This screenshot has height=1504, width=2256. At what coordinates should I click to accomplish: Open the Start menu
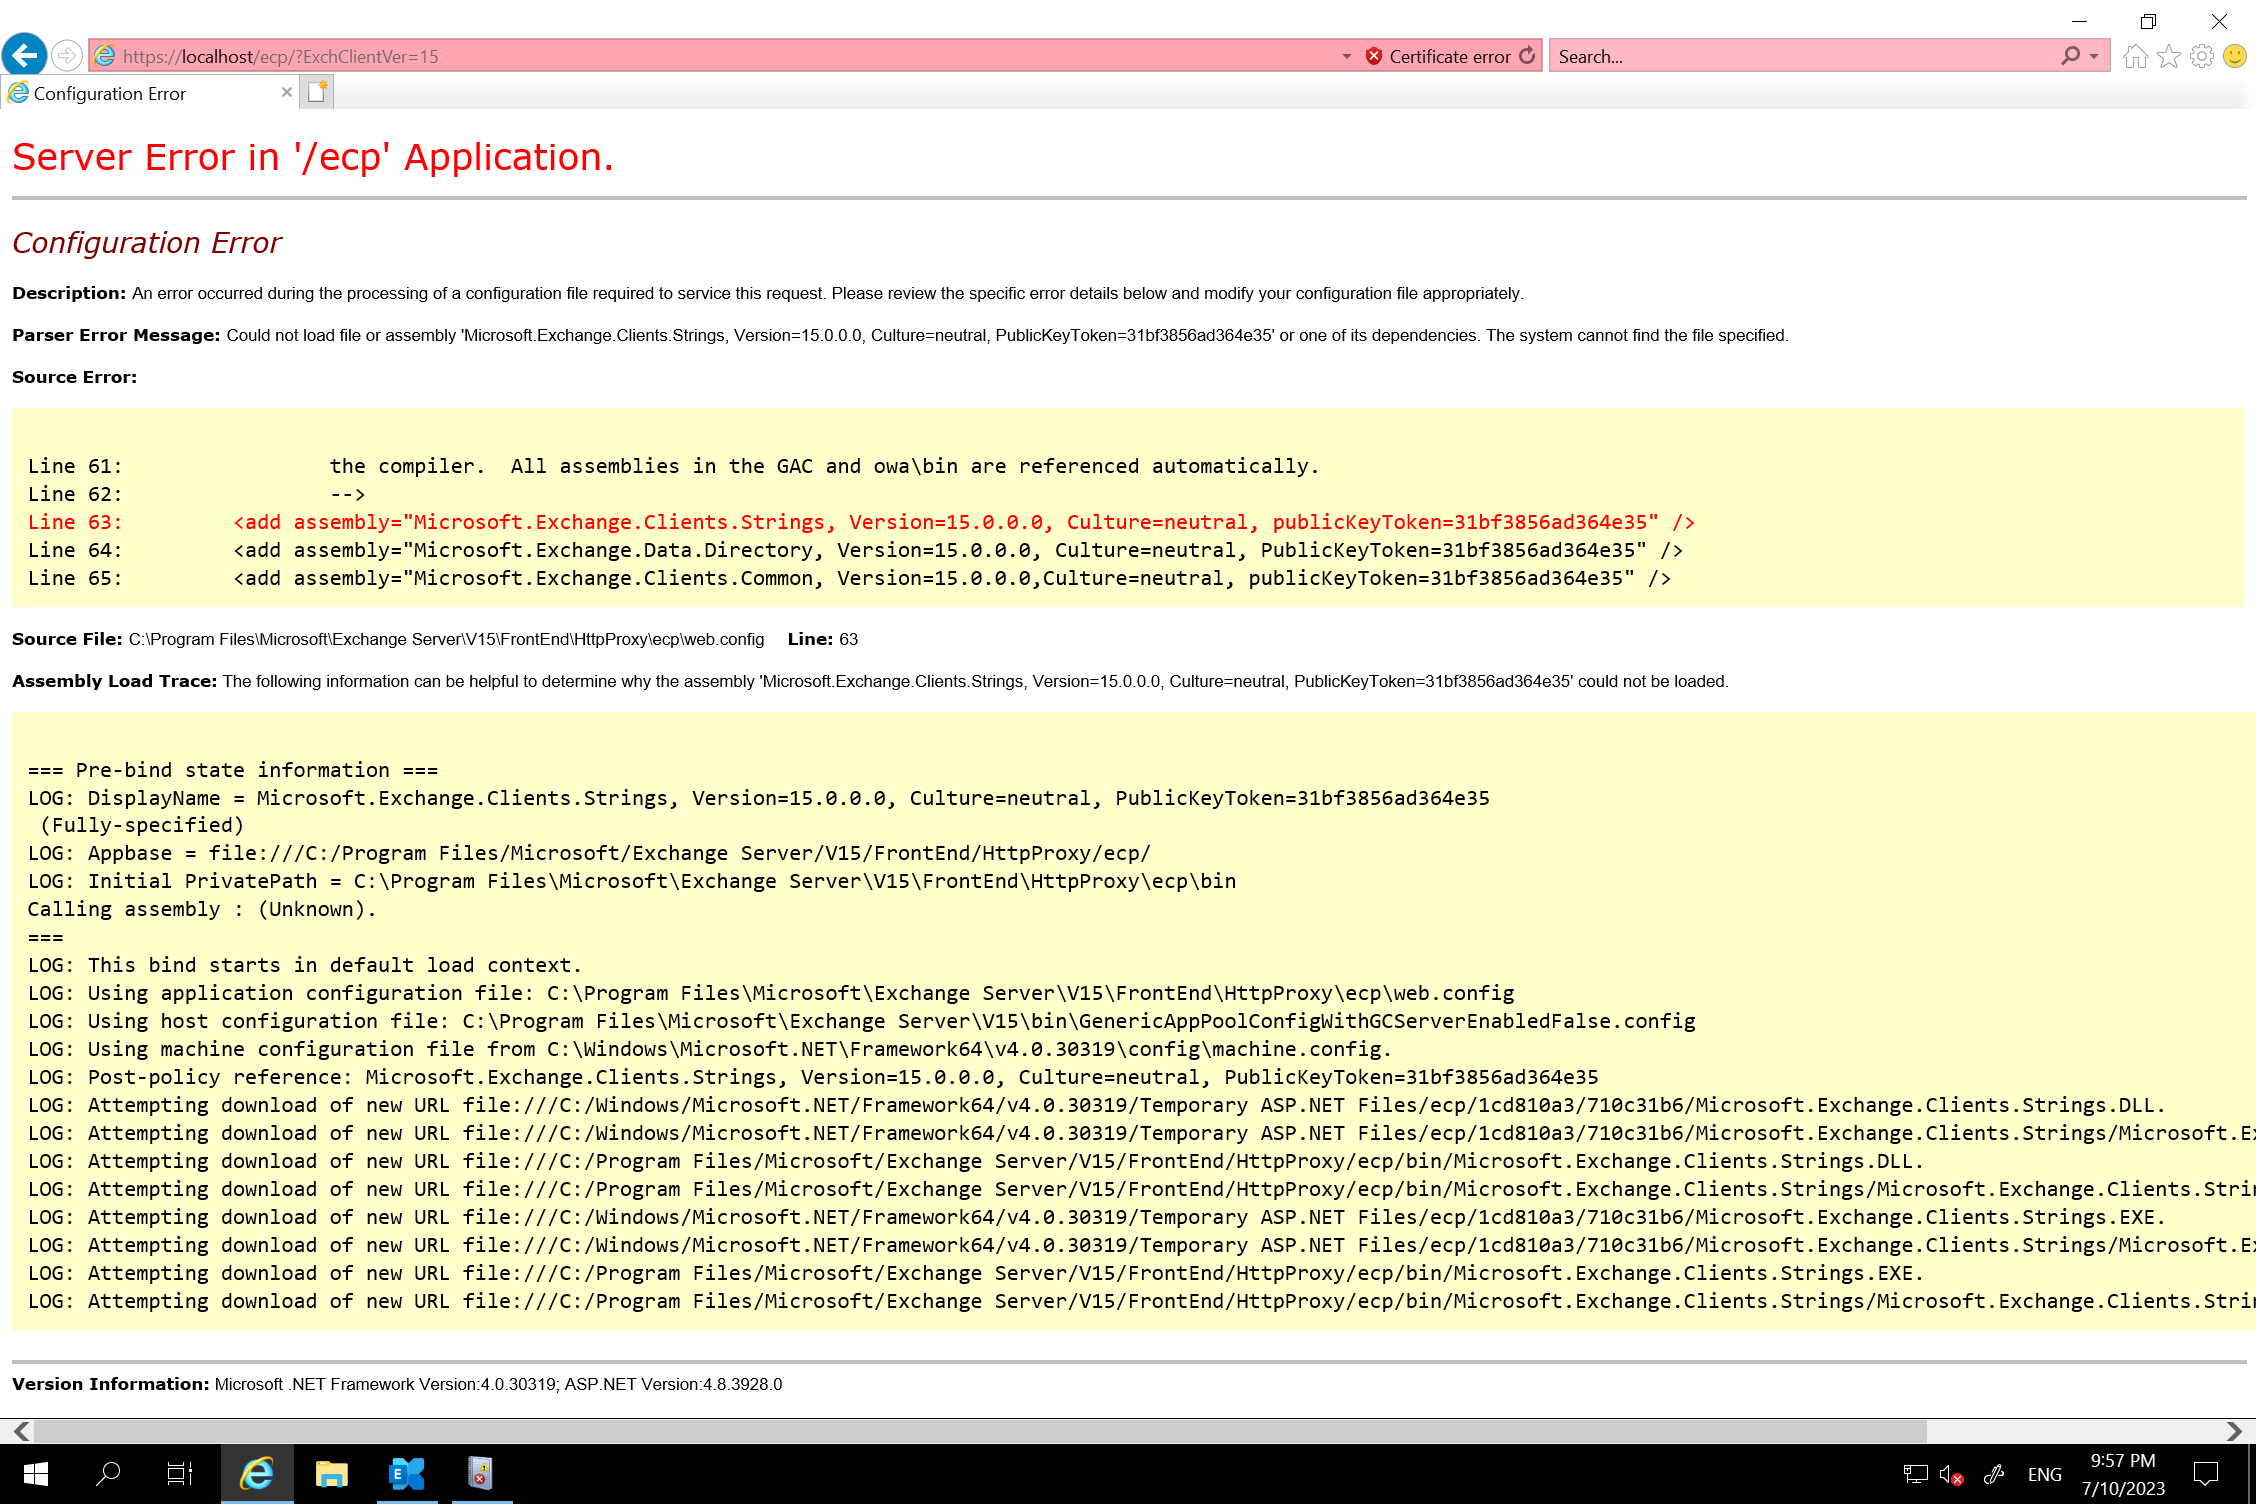pos(36,1473)
